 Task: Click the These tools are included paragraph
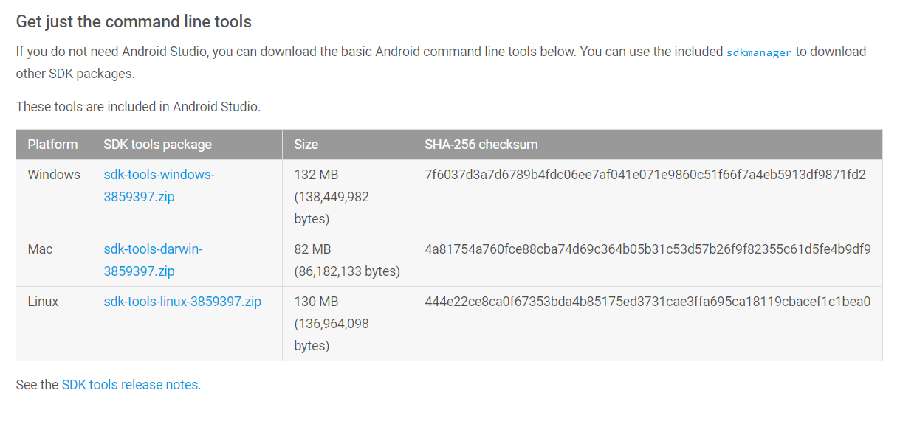pyautogui.click(x=138, y=107)
